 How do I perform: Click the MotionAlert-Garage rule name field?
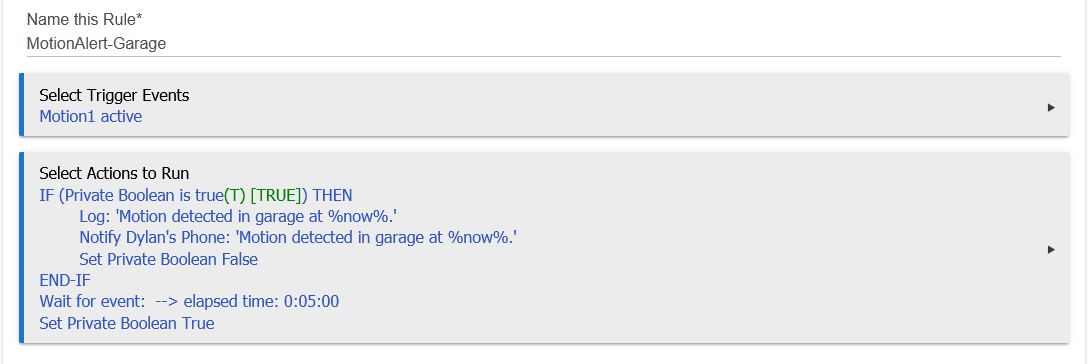pos(543,44)
